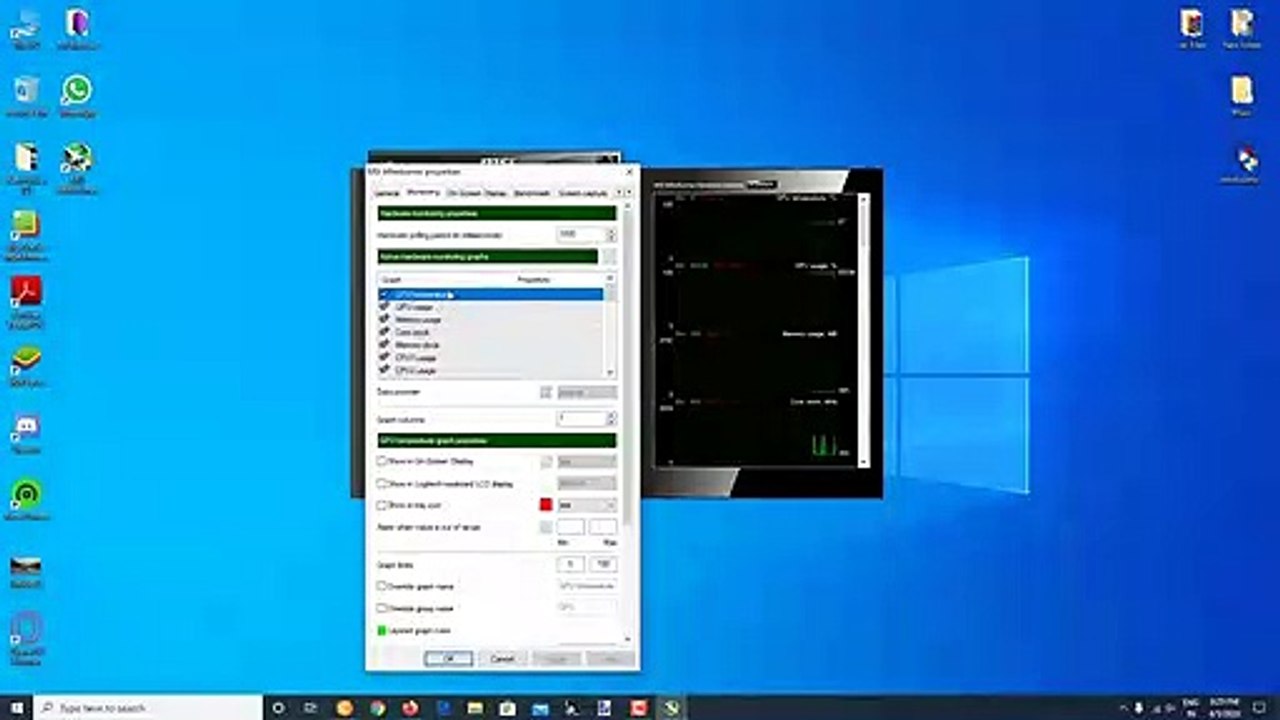This screenshot has height=720, width=1280.
Task: Click the hardware polling period input field
Action: (581, 234)
